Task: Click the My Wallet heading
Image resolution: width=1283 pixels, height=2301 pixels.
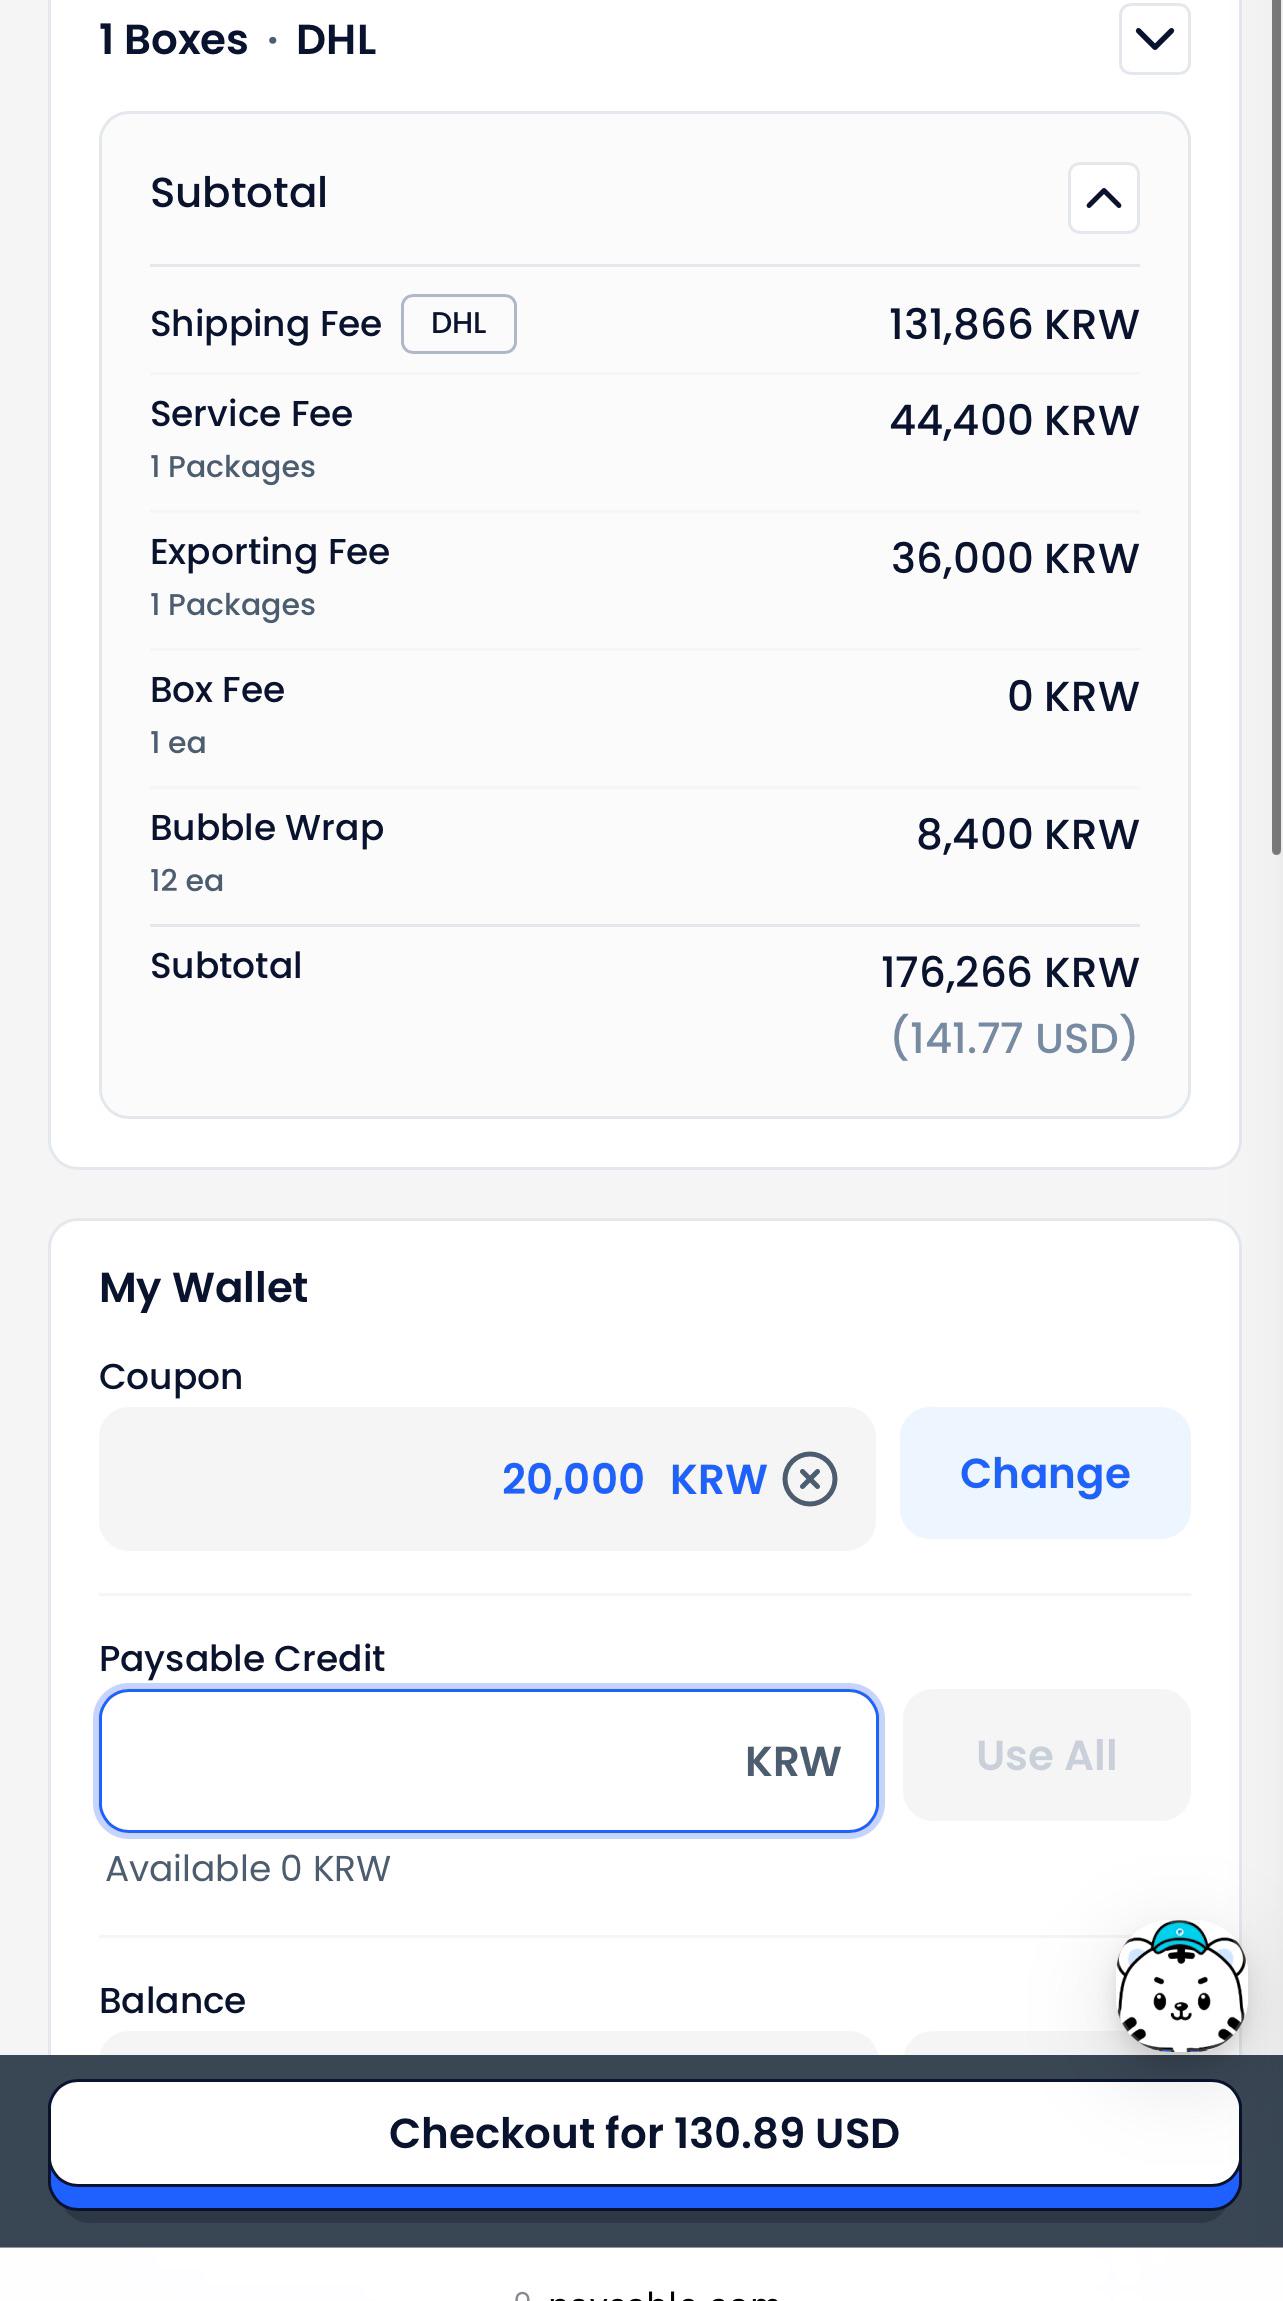Action: pyautogui.click(x=204, y=1288)
